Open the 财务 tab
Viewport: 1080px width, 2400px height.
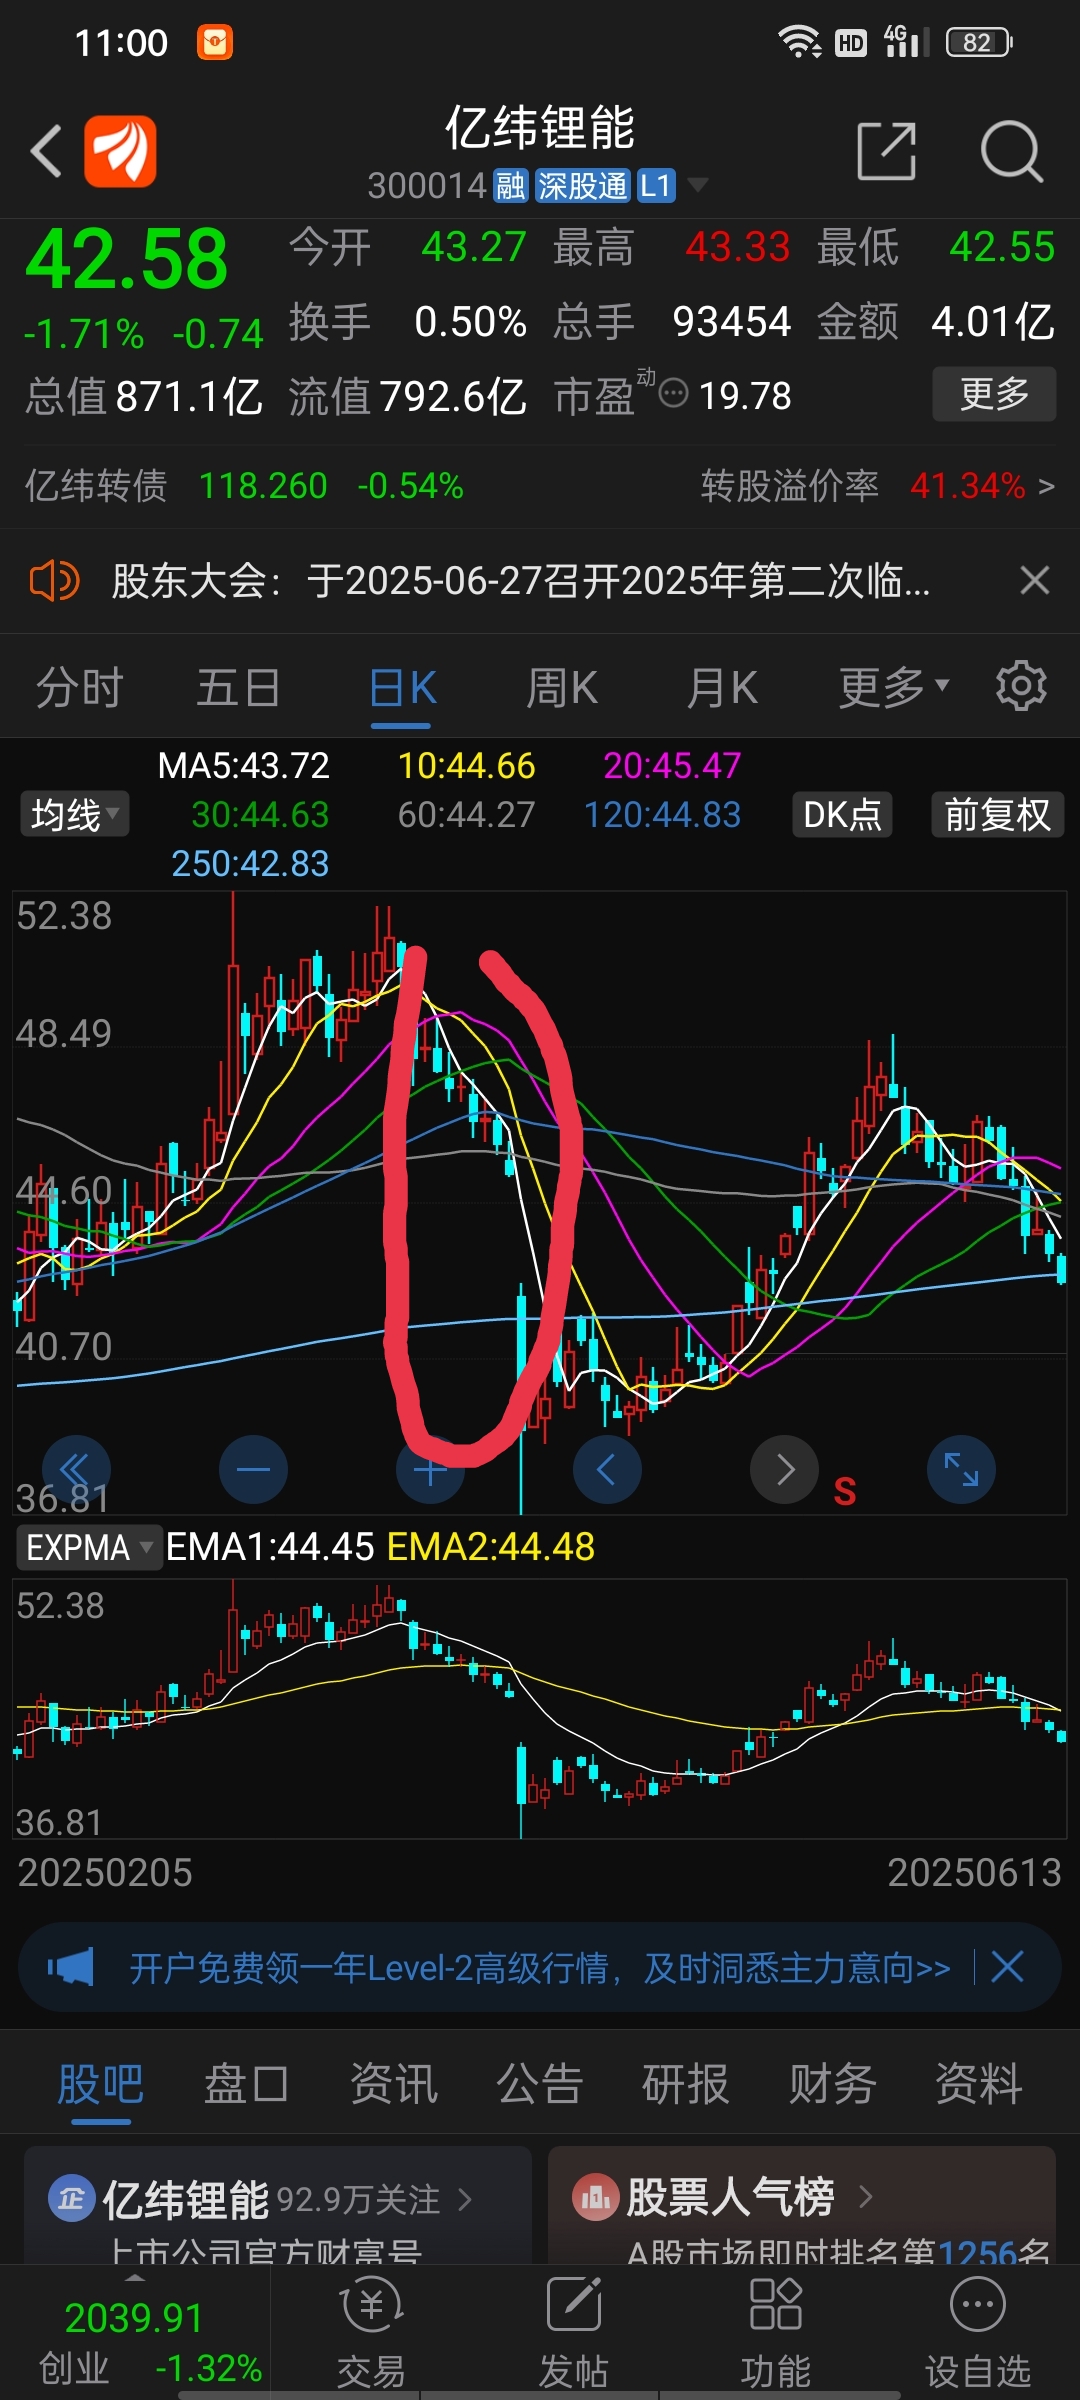coord(833,2086)
